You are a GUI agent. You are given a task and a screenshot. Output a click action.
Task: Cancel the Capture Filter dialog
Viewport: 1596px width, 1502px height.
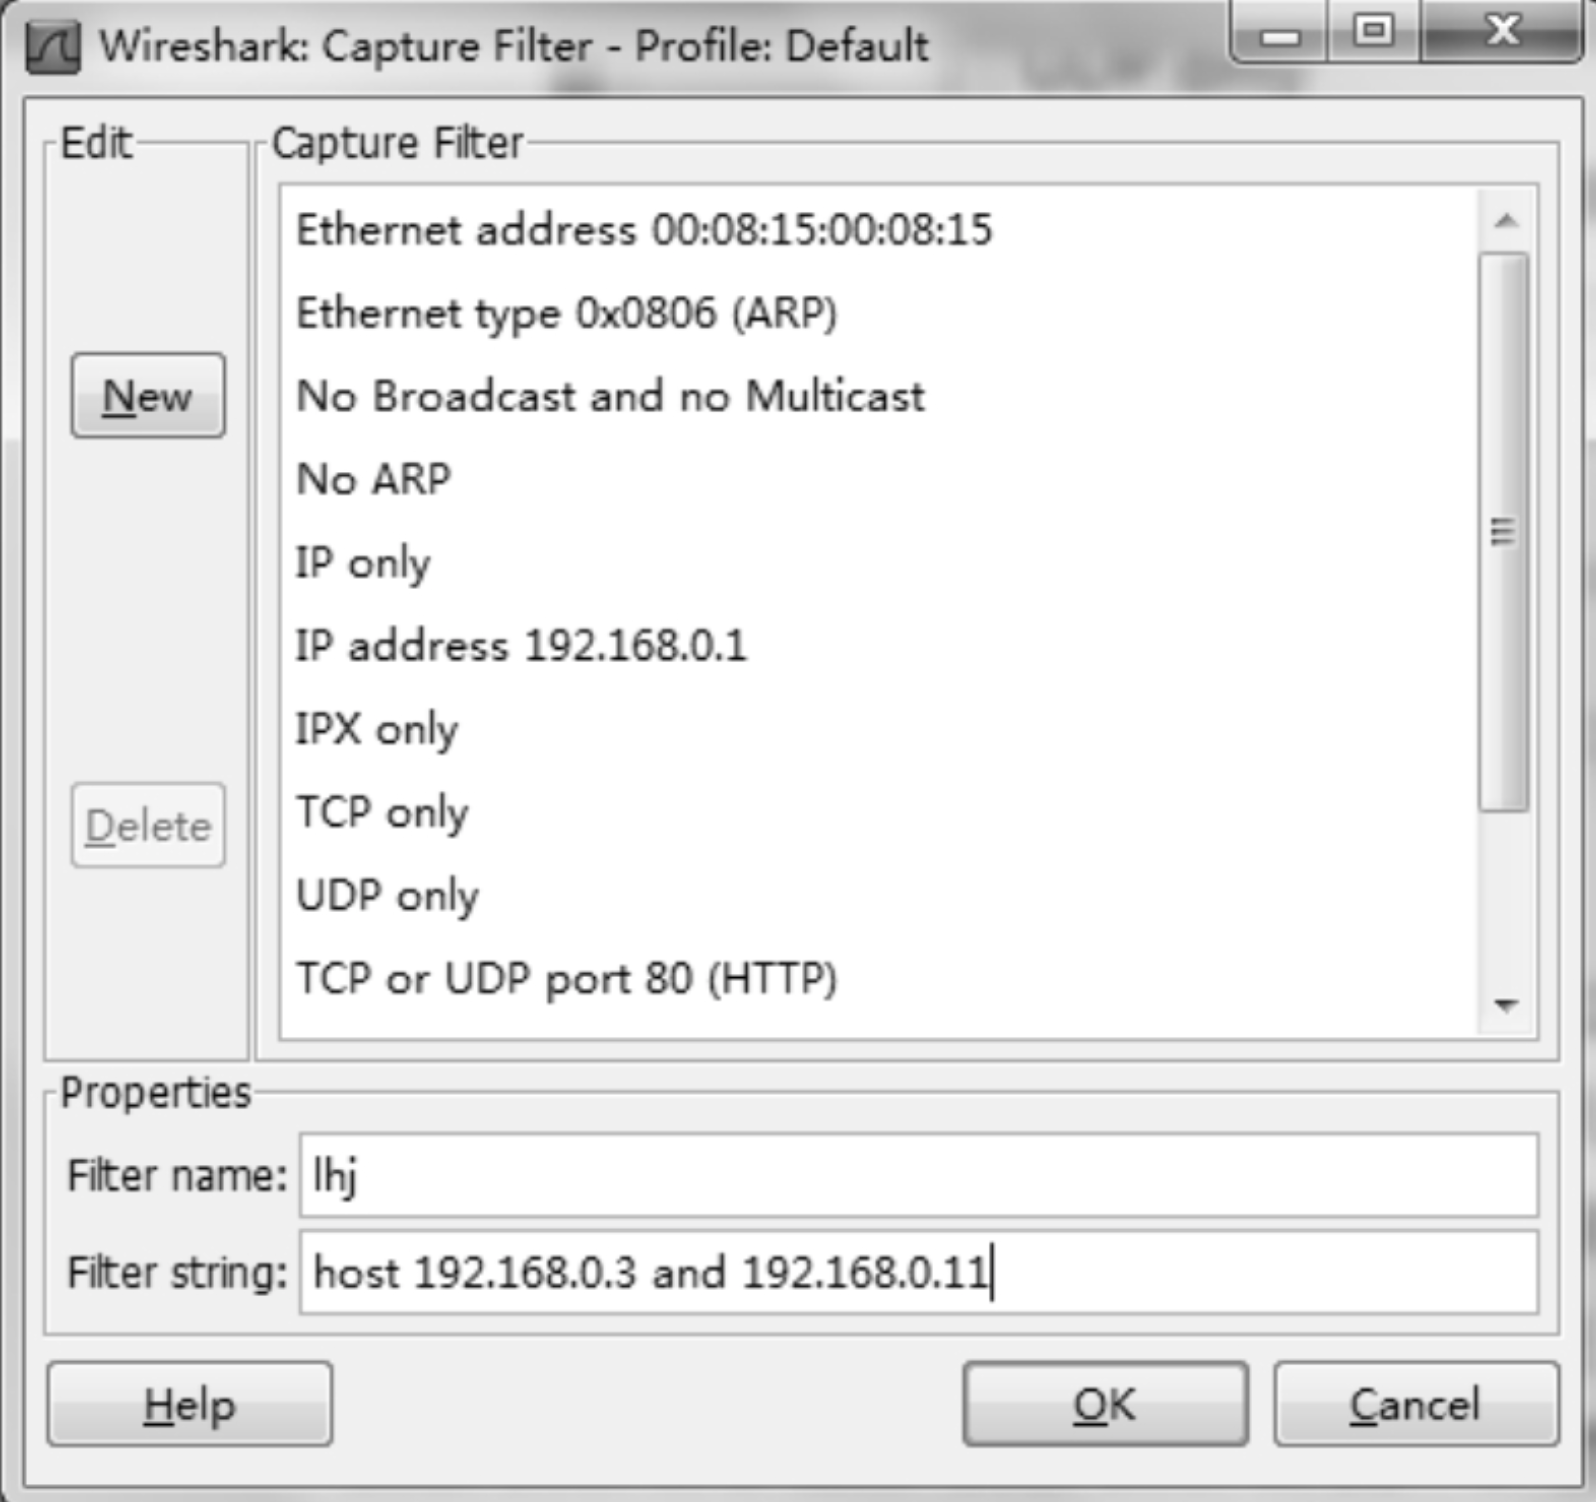point(1416,1404)
